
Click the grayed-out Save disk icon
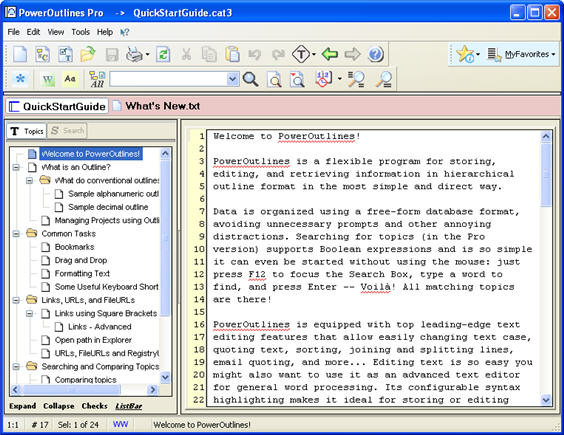pos(112,55)
